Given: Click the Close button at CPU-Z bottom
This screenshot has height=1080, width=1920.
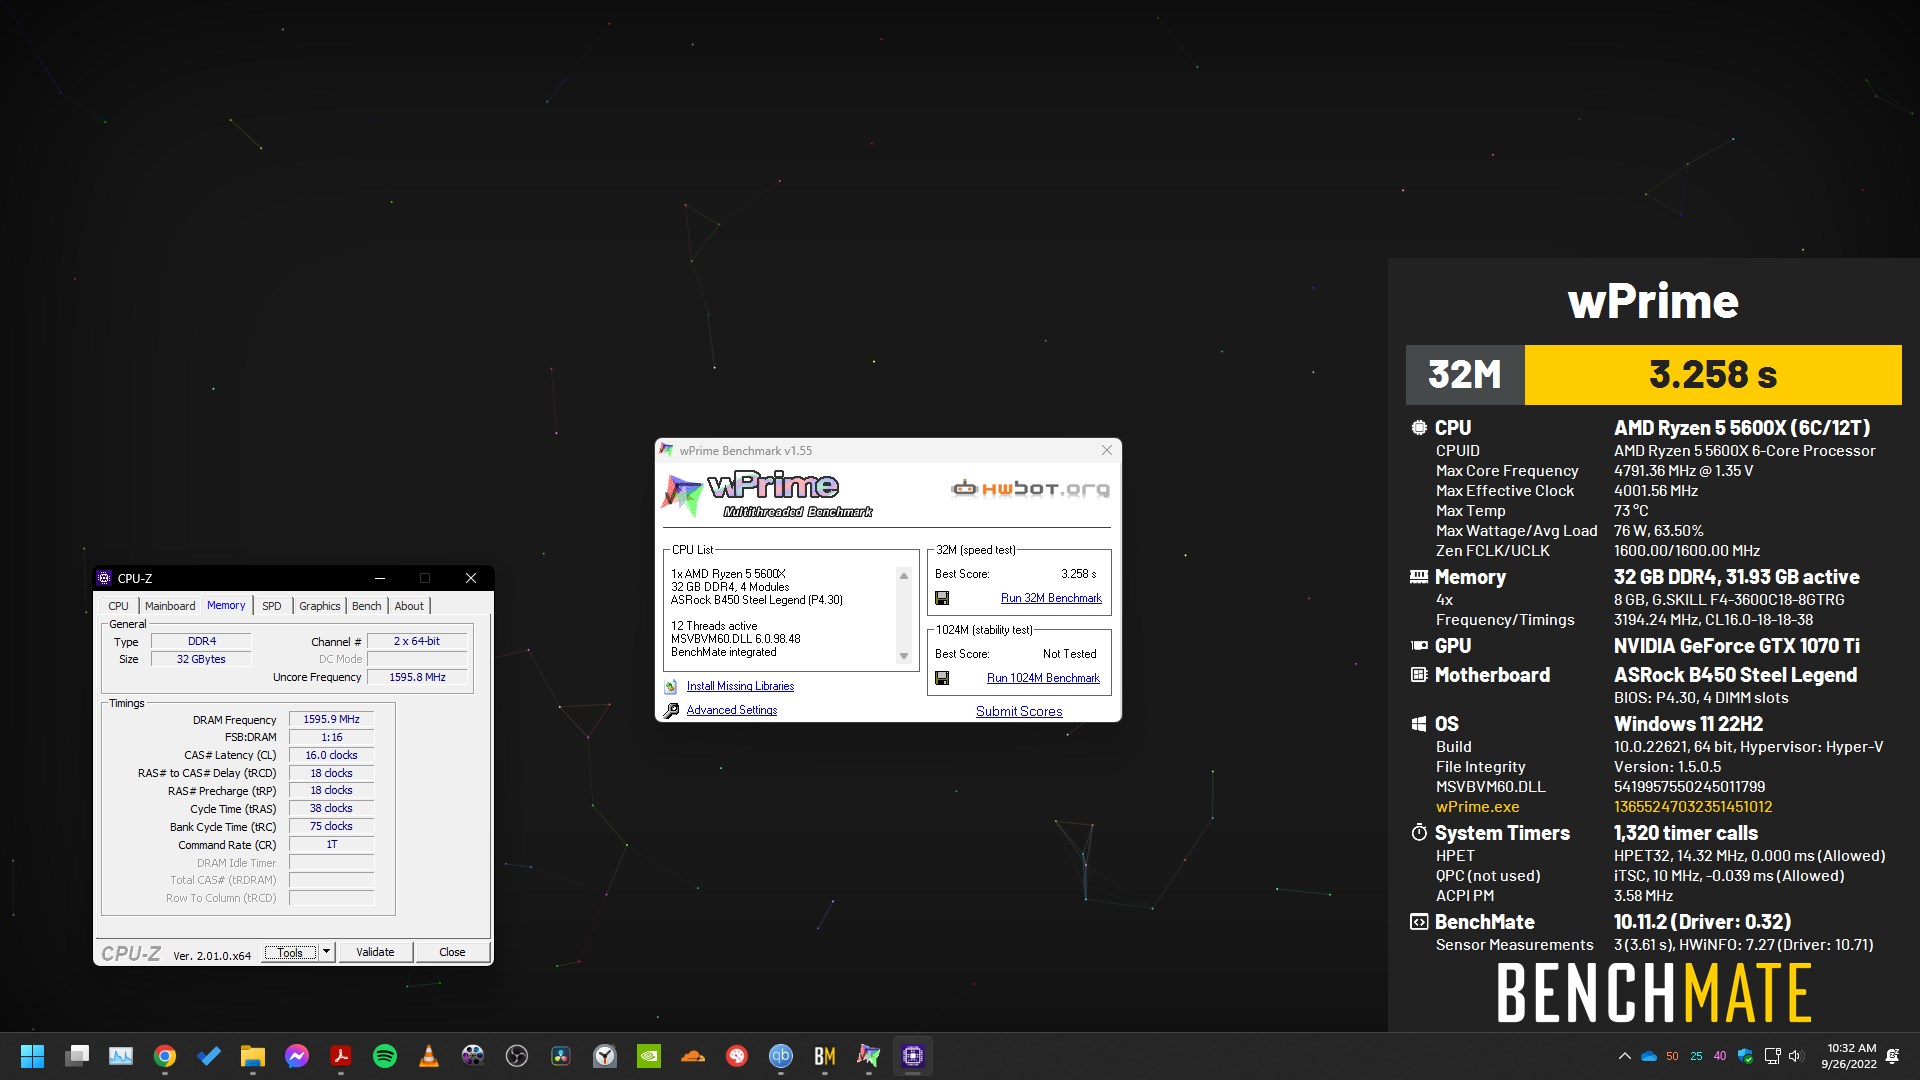Looking at the screenshot, I should tap(452, 952).
